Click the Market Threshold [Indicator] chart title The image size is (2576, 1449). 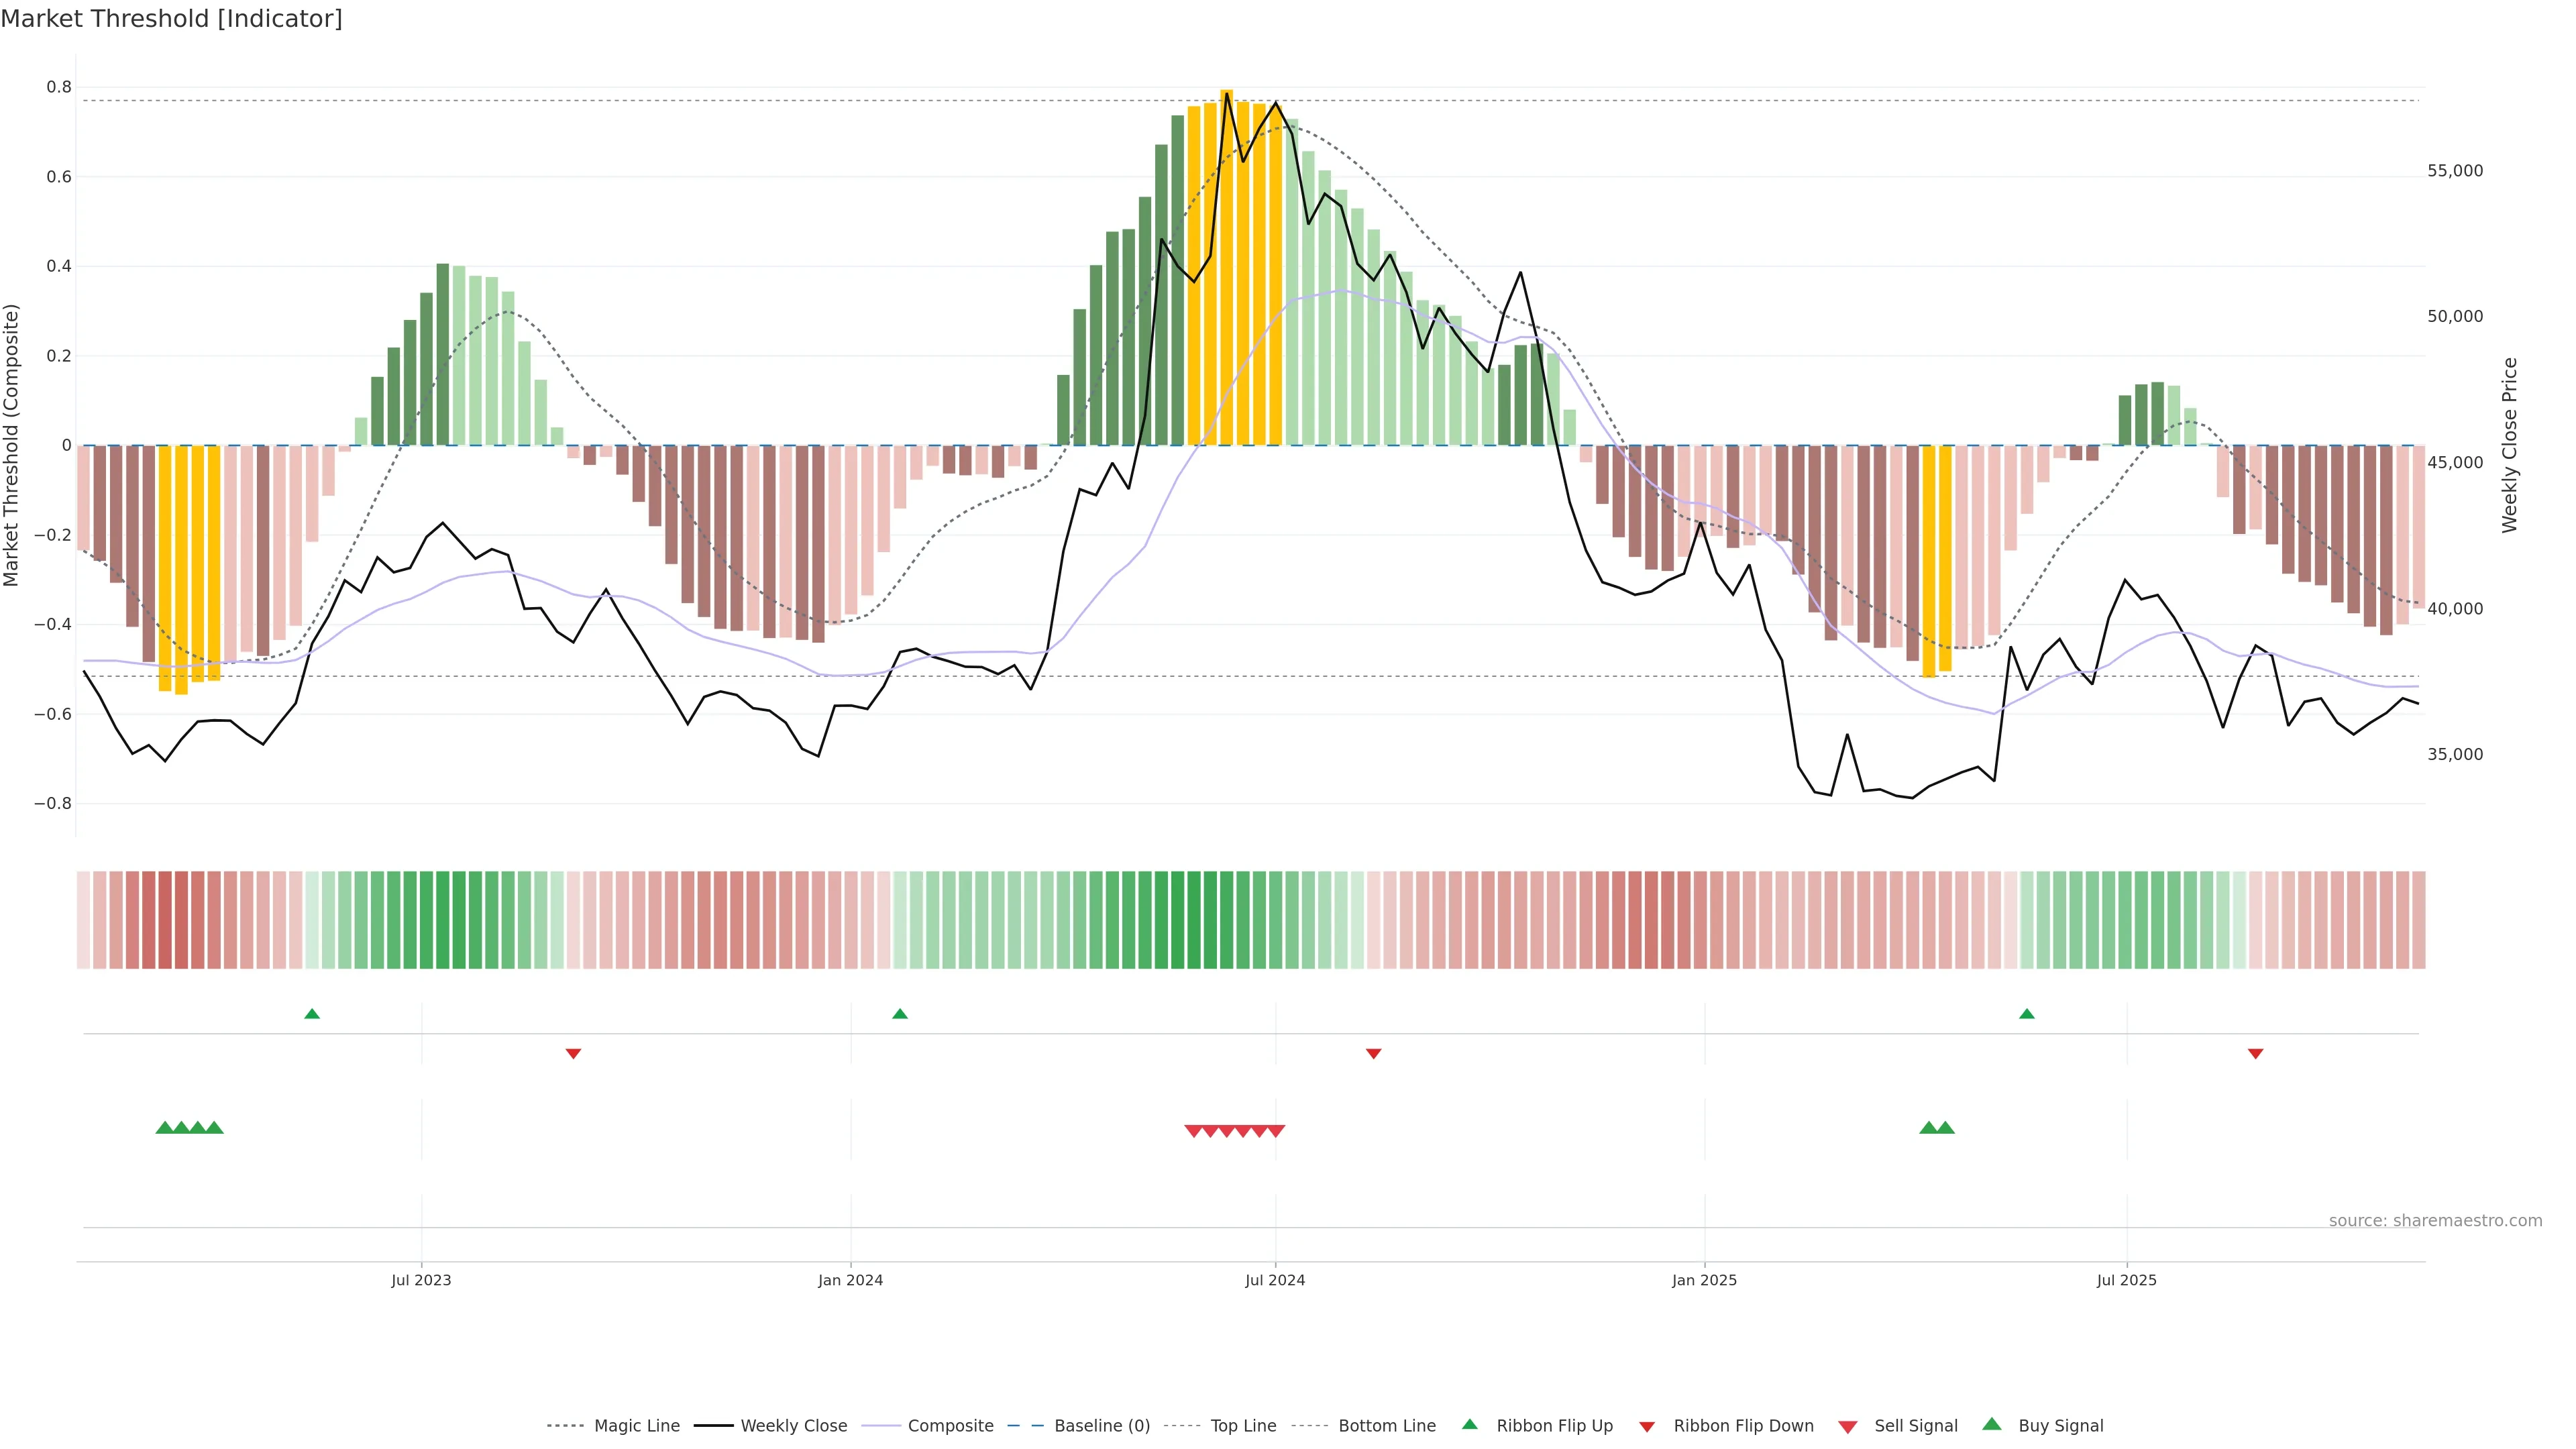tap(171, 19)
